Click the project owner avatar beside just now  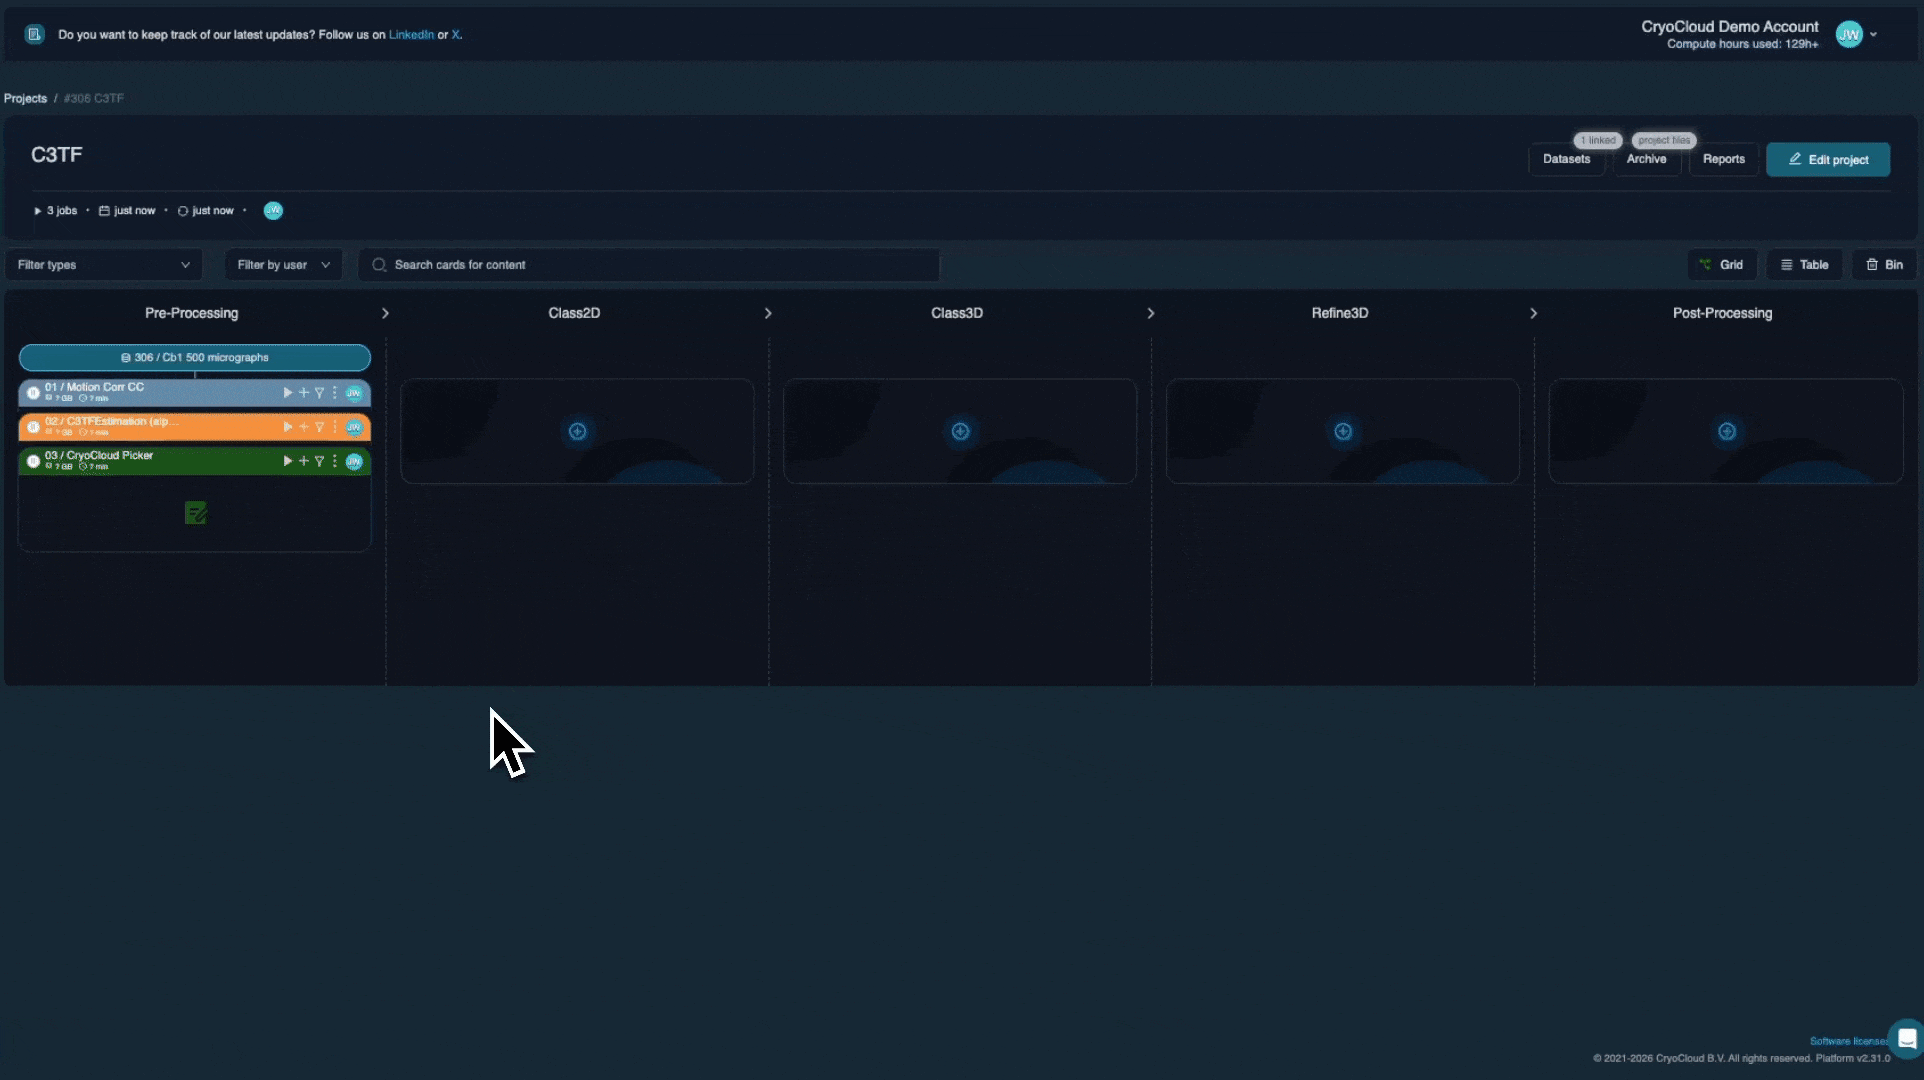(273, 210)
